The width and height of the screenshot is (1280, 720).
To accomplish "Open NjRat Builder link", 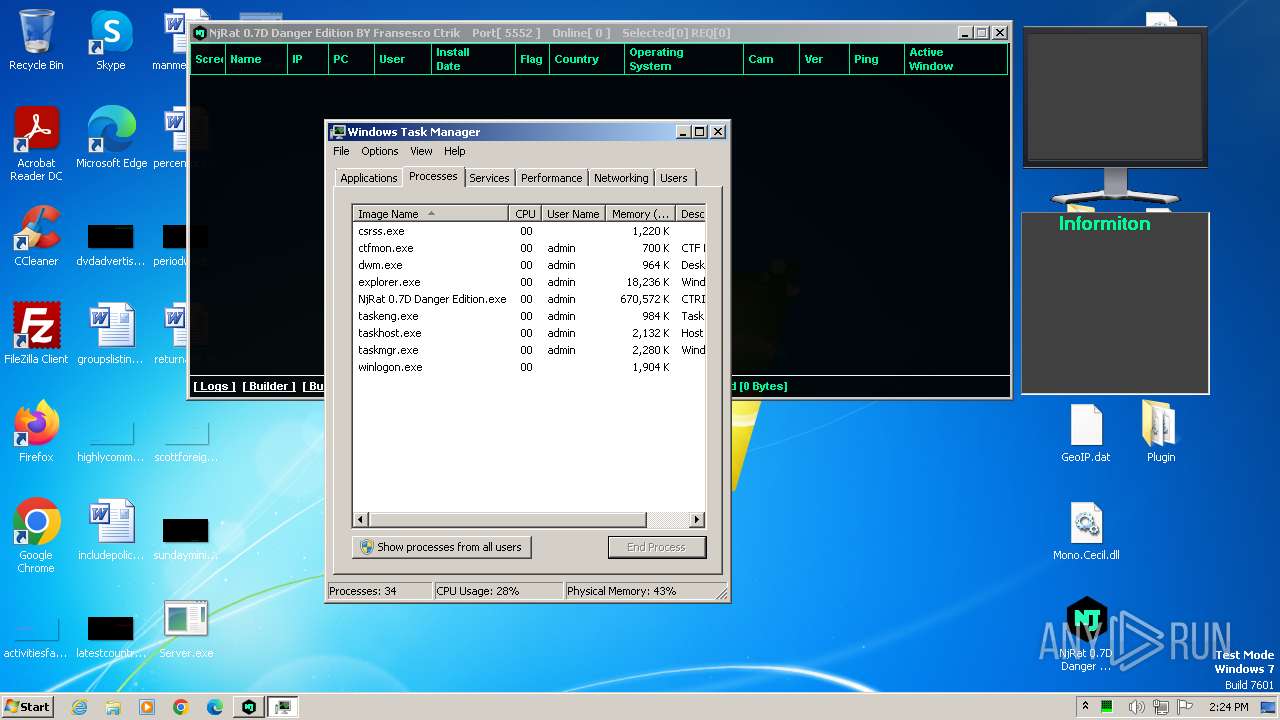I will click(269, 386).
